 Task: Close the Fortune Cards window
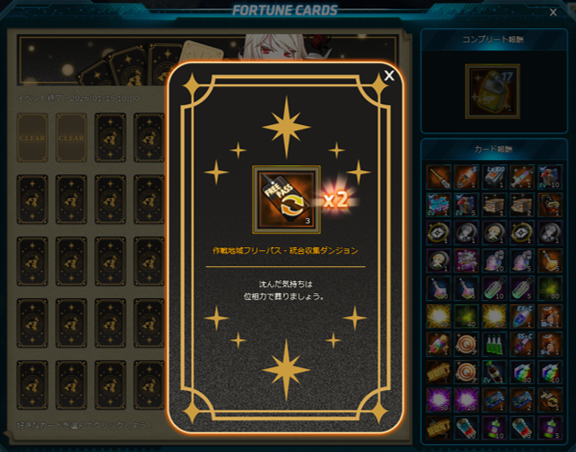pos(553,12)
